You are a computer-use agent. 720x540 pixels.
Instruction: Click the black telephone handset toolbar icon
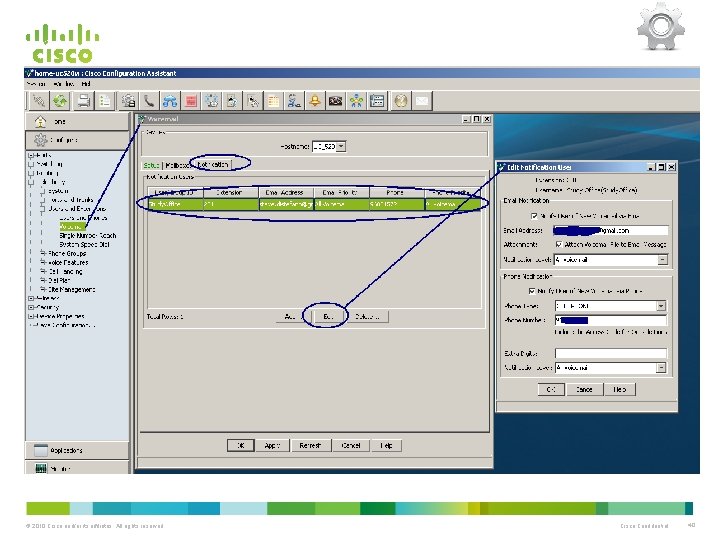point(149,101)
